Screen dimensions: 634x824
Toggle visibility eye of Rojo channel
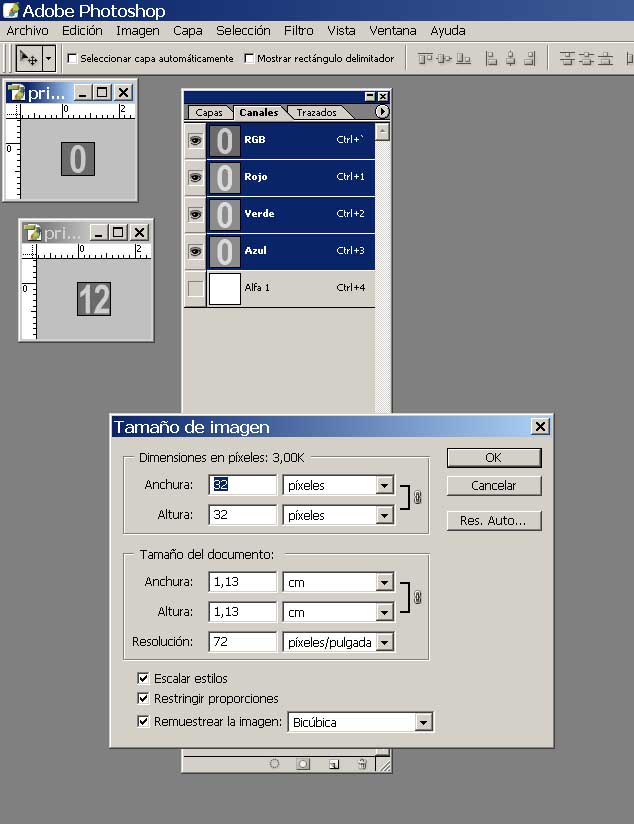pos(195,177)
